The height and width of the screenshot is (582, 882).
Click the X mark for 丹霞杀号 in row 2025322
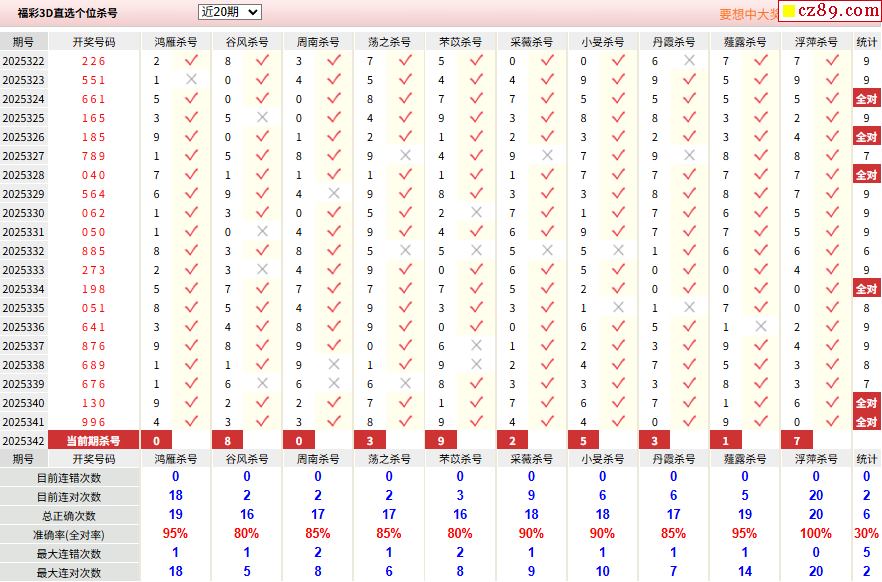[x=689, y=60]
